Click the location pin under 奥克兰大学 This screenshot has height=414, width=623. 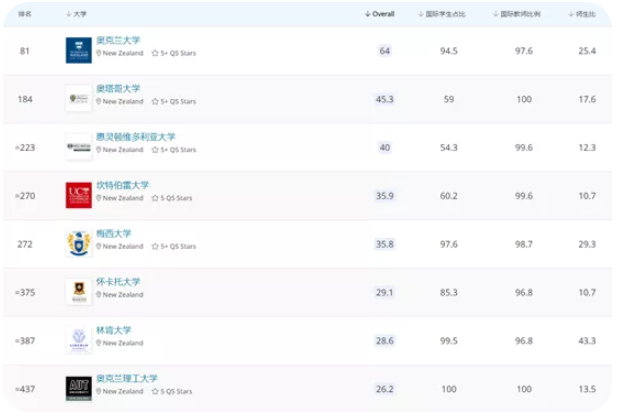pyautogui.click(x=99, y=53)
